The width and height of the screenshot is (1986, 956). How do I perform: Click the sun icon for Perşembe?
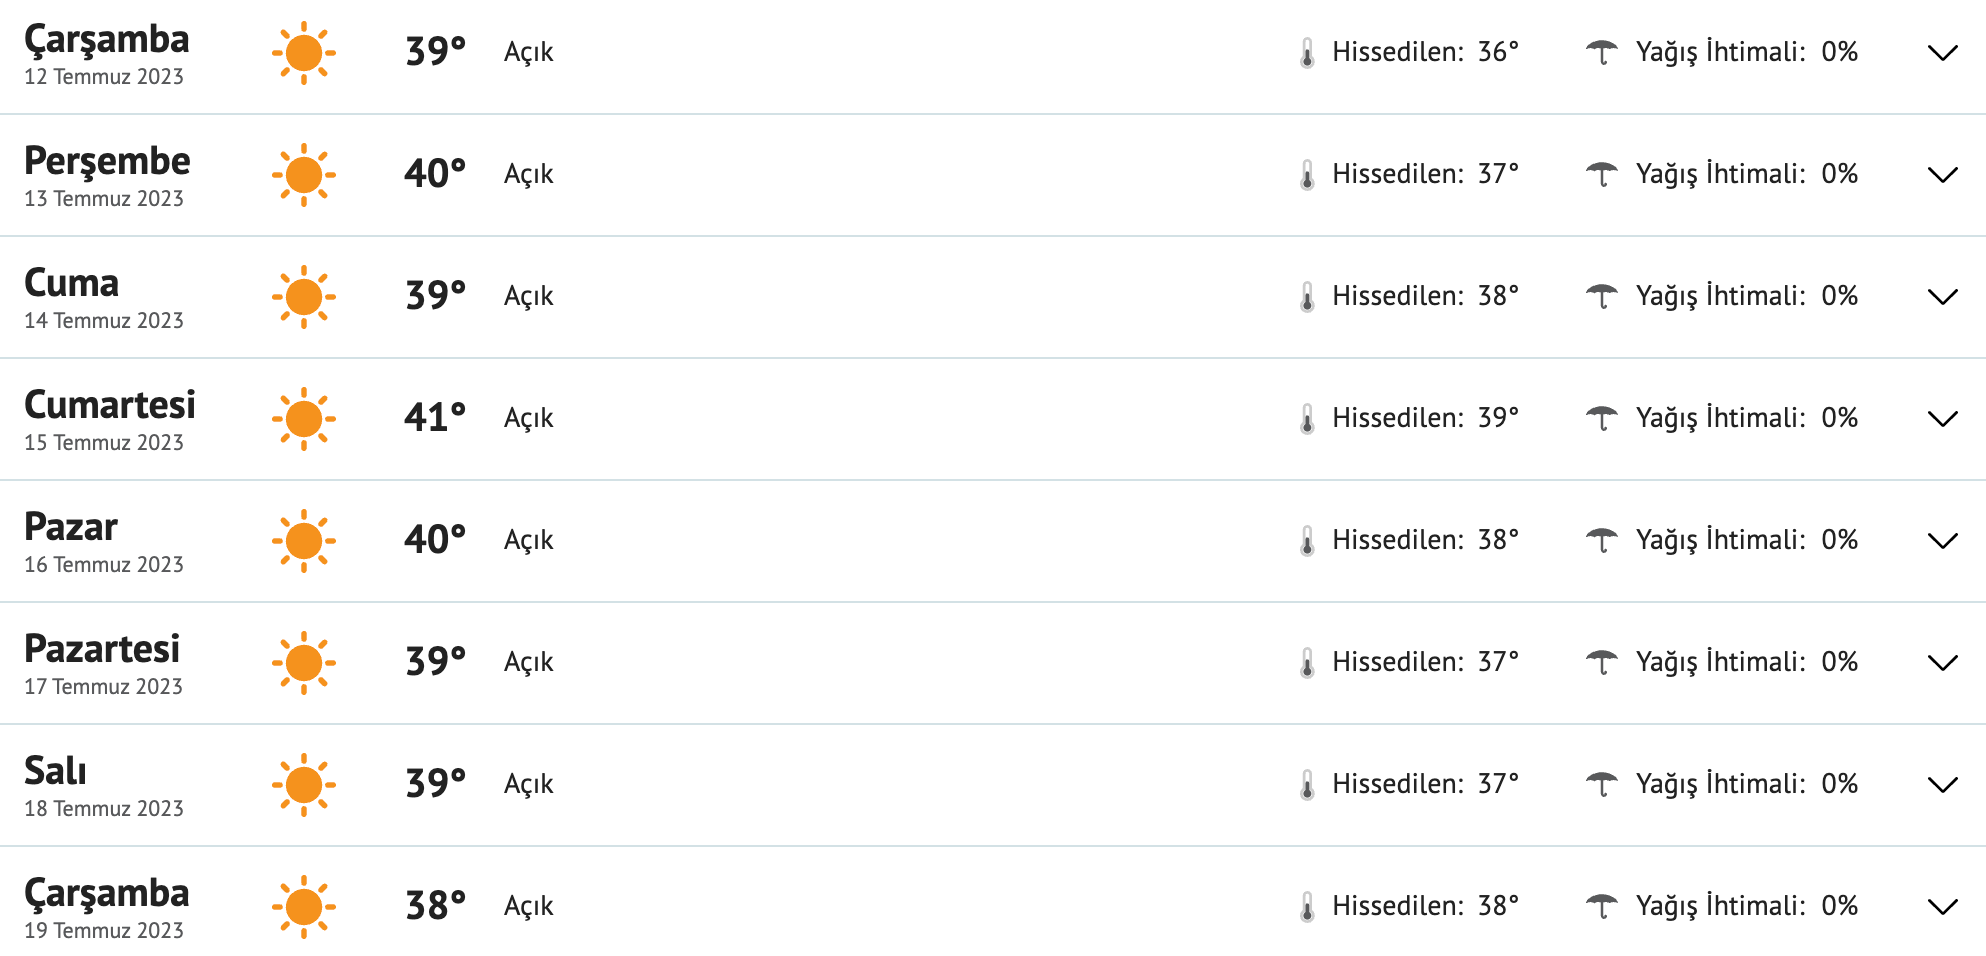coord(304,175)
